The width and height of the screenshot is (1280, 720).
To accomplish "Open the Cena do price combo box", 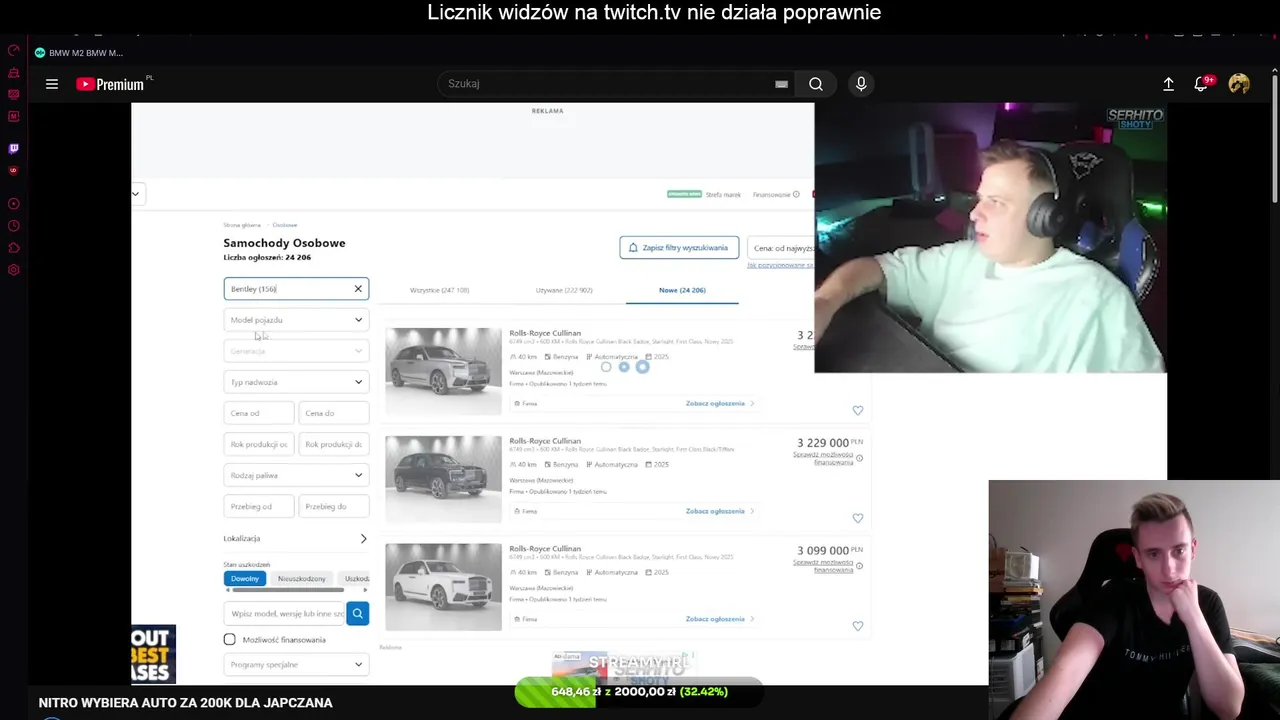I will pyautogui.click(x=333, y=413).
